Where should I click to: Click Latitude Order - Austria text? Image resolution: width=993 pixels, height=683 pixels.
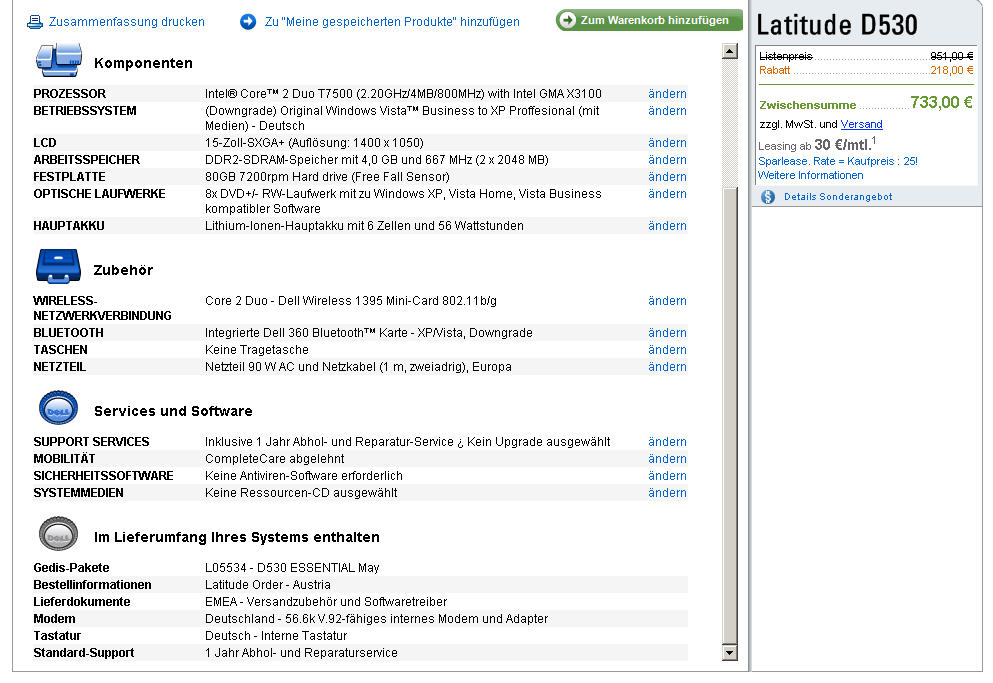click(x=267, y=585)
